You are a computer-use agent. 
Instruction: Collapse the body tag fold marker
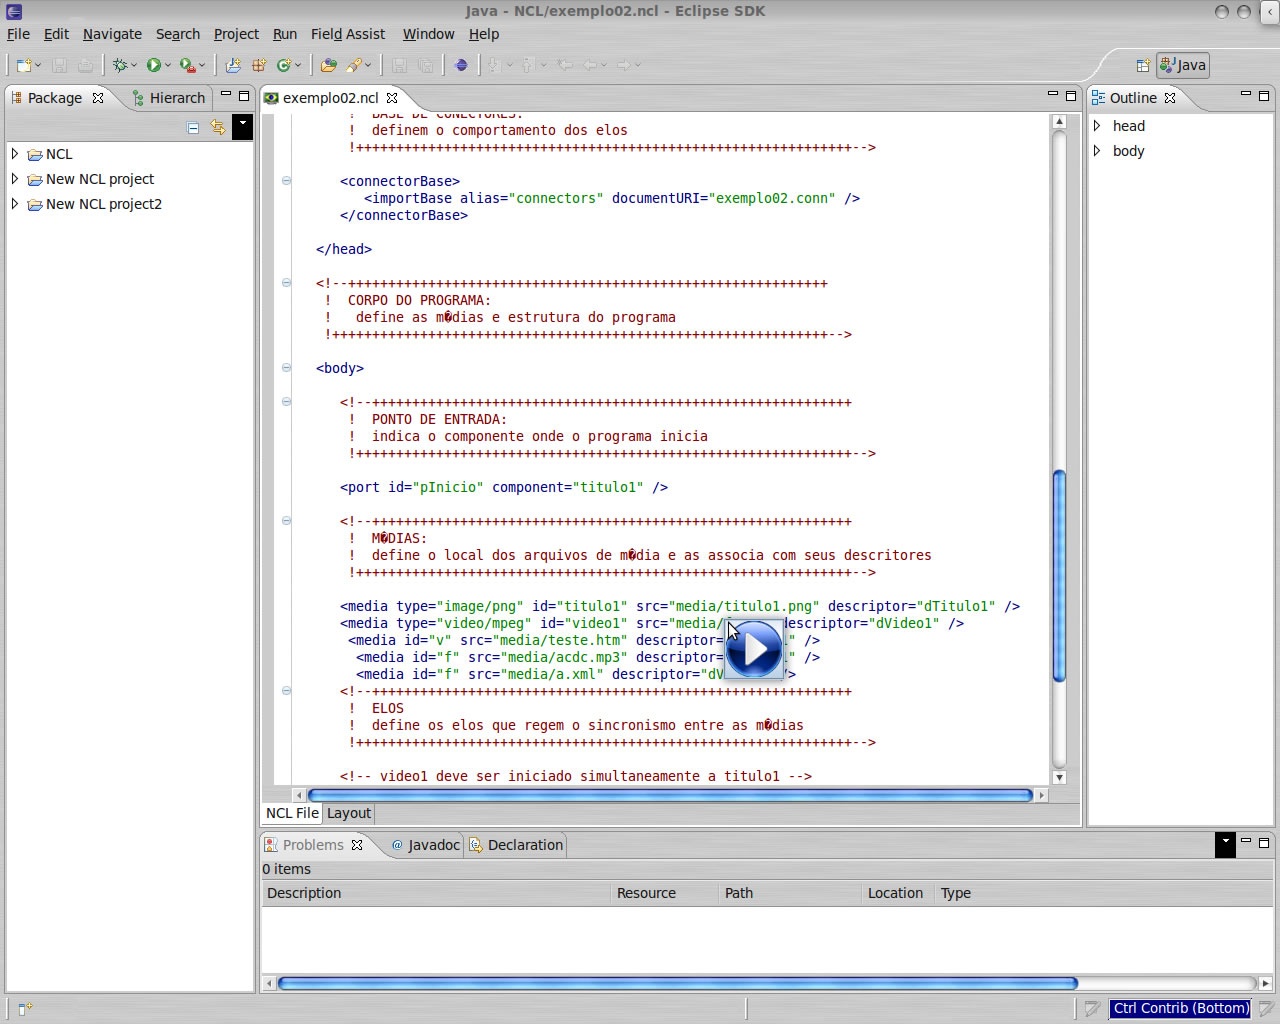286,368
